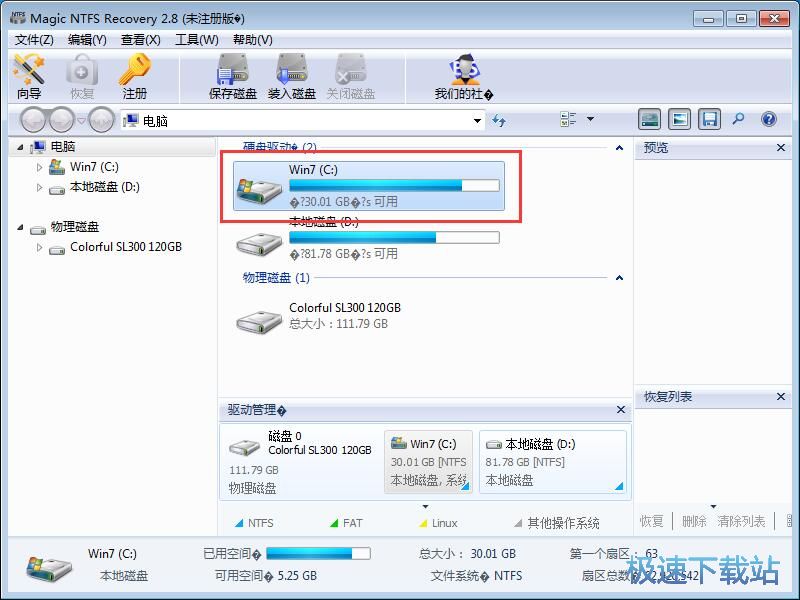This screenshot has height=600, width=800.
Task: Click 磁盘 0 in drive manager
Action: point(301,462)
